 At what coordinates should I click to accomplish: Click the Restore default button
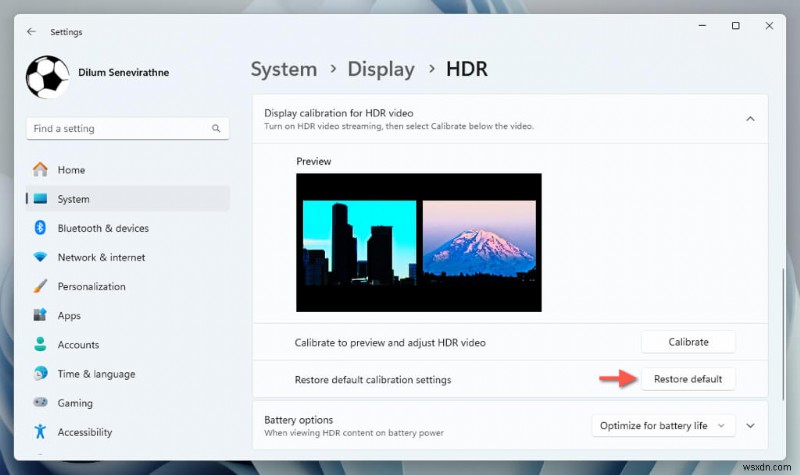[x=688, y=379]
